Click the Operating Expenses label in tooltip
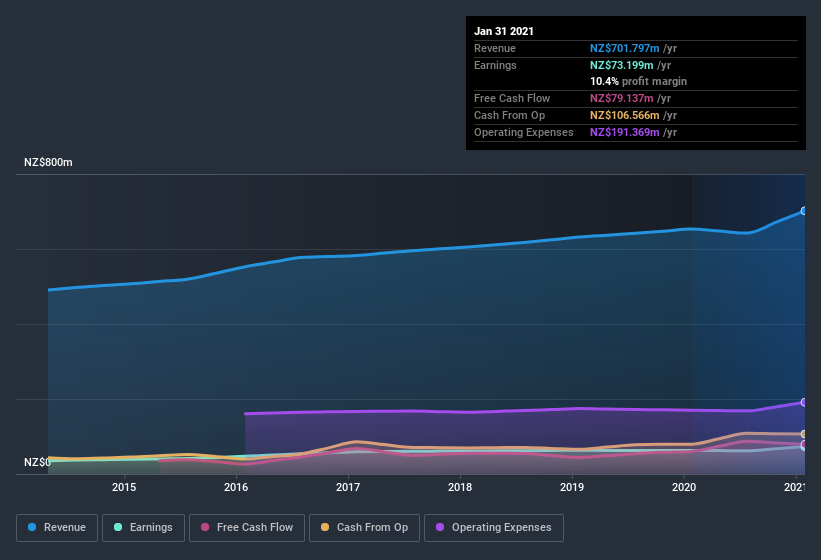Viewport: 821px width, 560px height. click(524, 132)
